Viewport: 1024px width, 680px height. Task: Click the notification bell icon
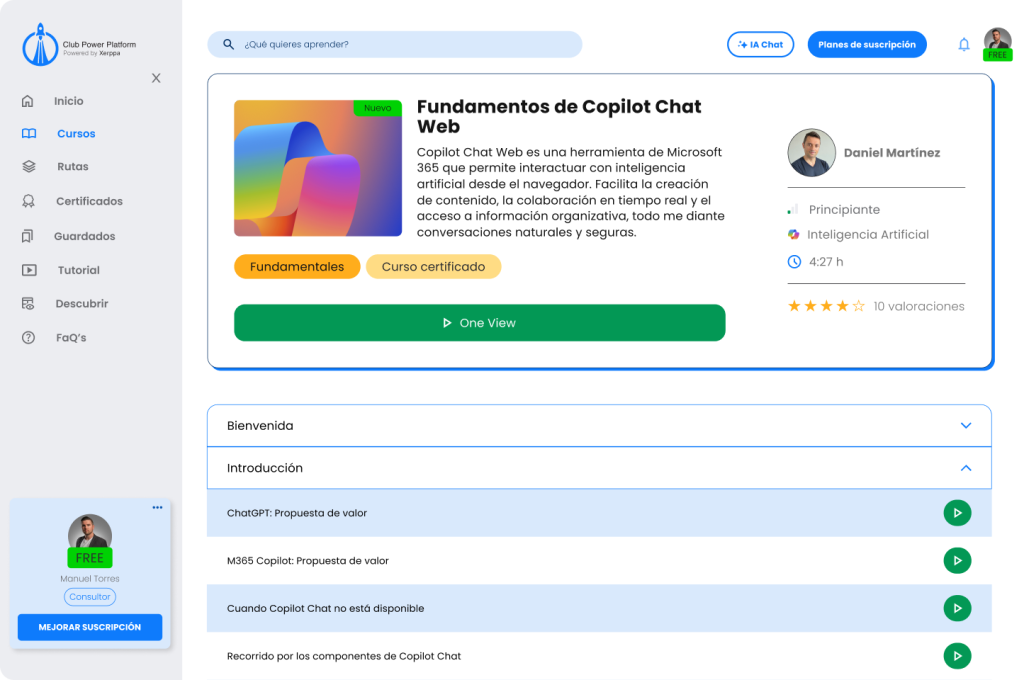[964, 44]
